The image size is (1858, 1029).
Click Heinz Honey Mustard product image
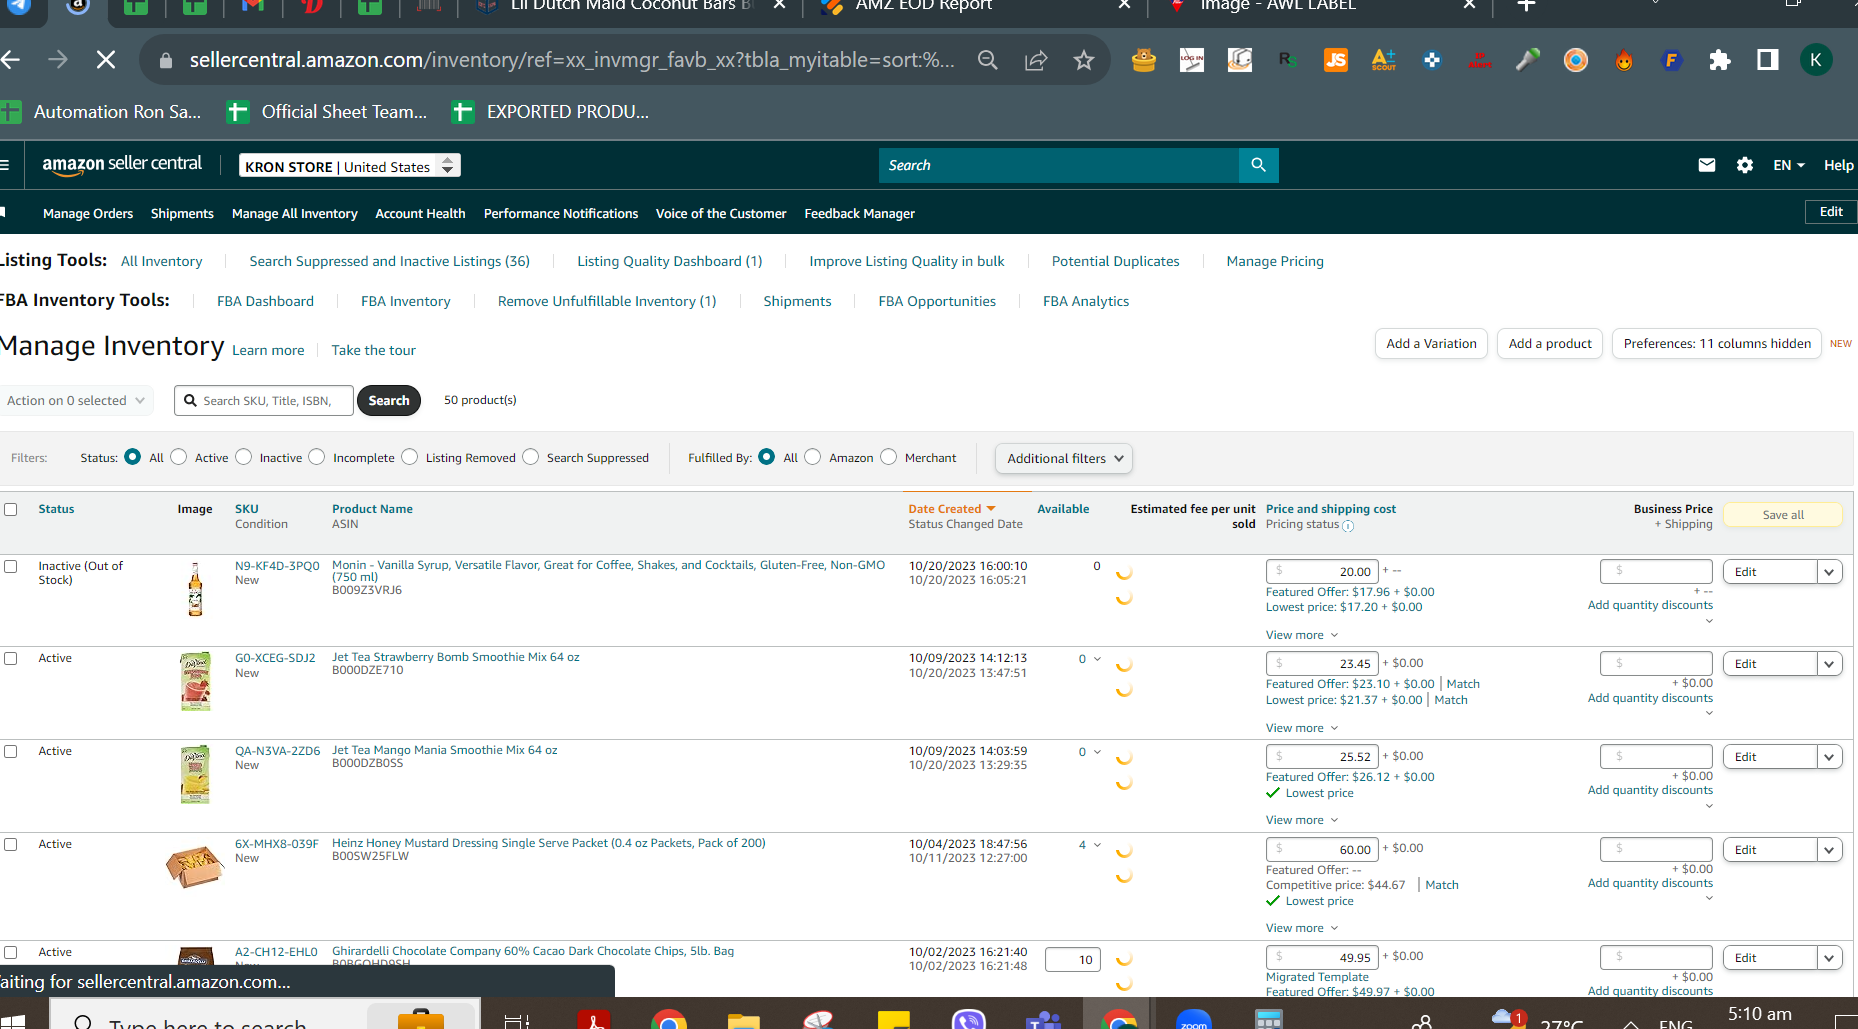pyautogui.click(x=195, y=867)
